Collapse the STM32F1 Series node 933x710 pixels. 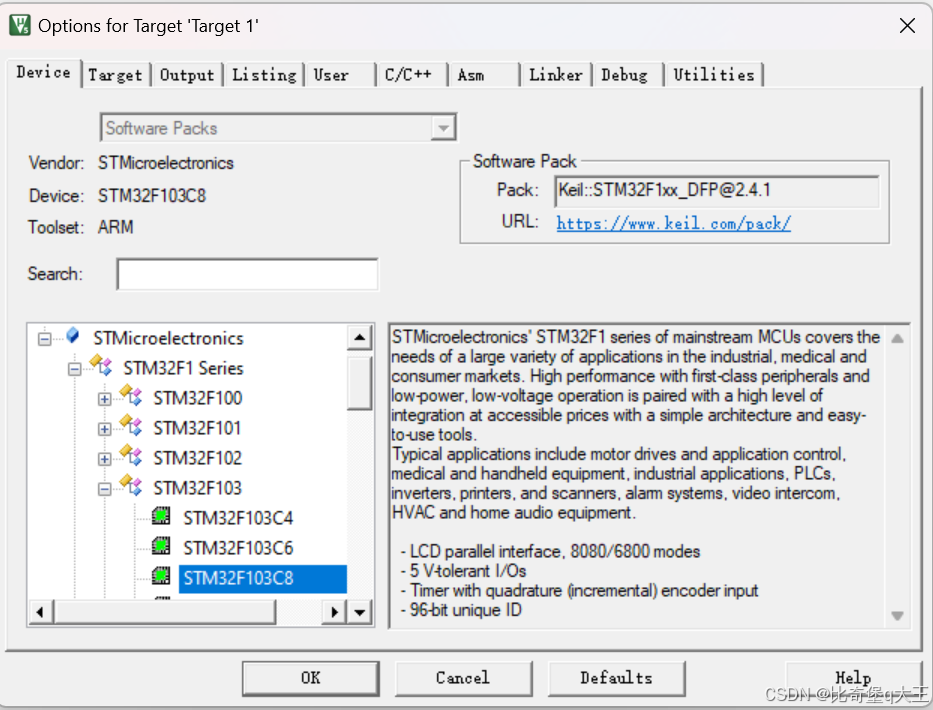click(74, 370)
